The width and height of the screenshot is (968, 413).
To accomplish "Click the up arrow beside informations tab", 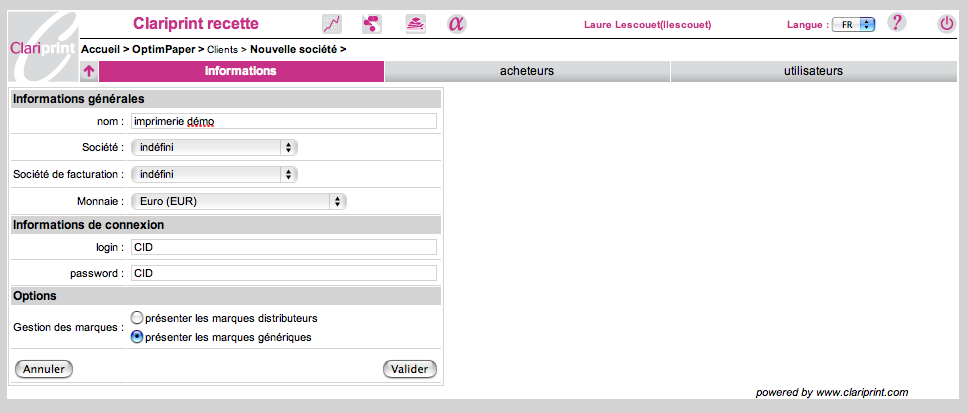I will [89, 71].
